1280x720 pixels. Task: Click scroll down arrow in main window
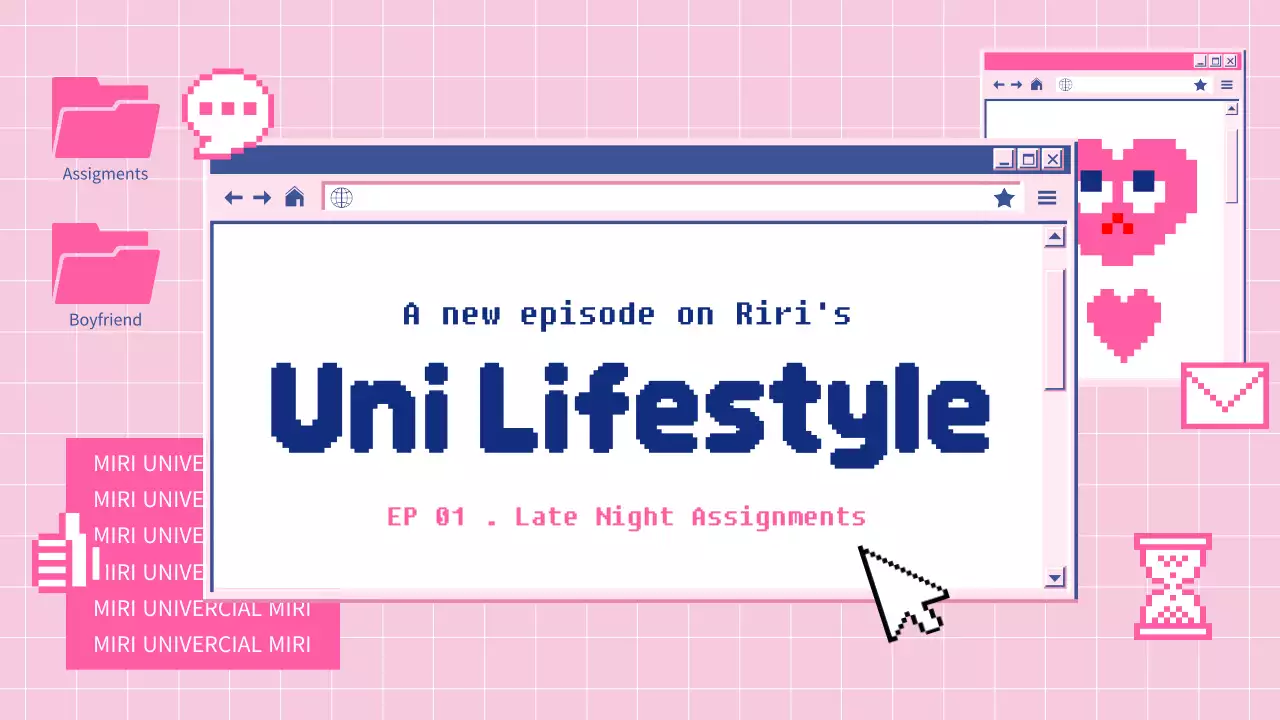[x=1054, y=577]
